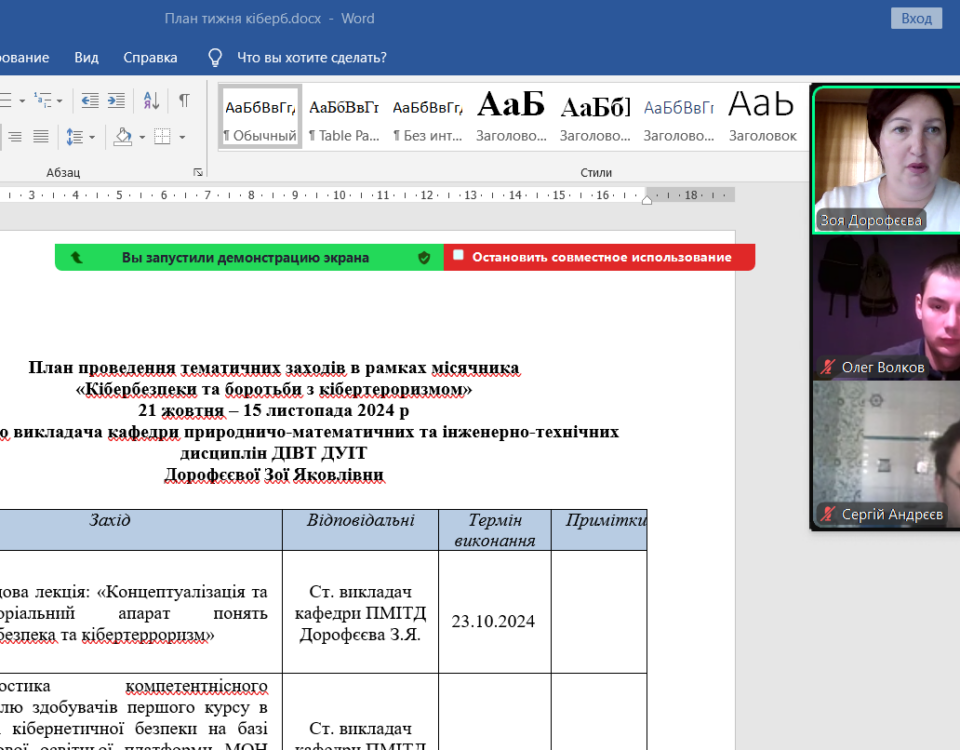Click the 'Дорофєєва З.Я.' cell text
Image resolution: width=960 pixels, height=750 pixels.
click(x=360, y=634)
